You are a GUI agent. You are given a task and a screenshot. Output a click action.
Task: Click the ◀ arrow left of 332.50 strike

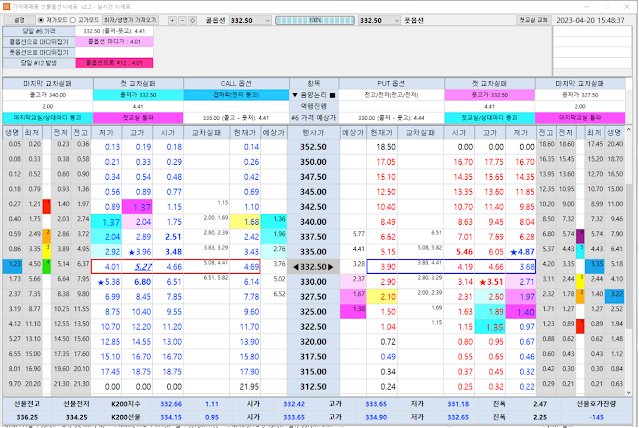click(x=295, y=267)
